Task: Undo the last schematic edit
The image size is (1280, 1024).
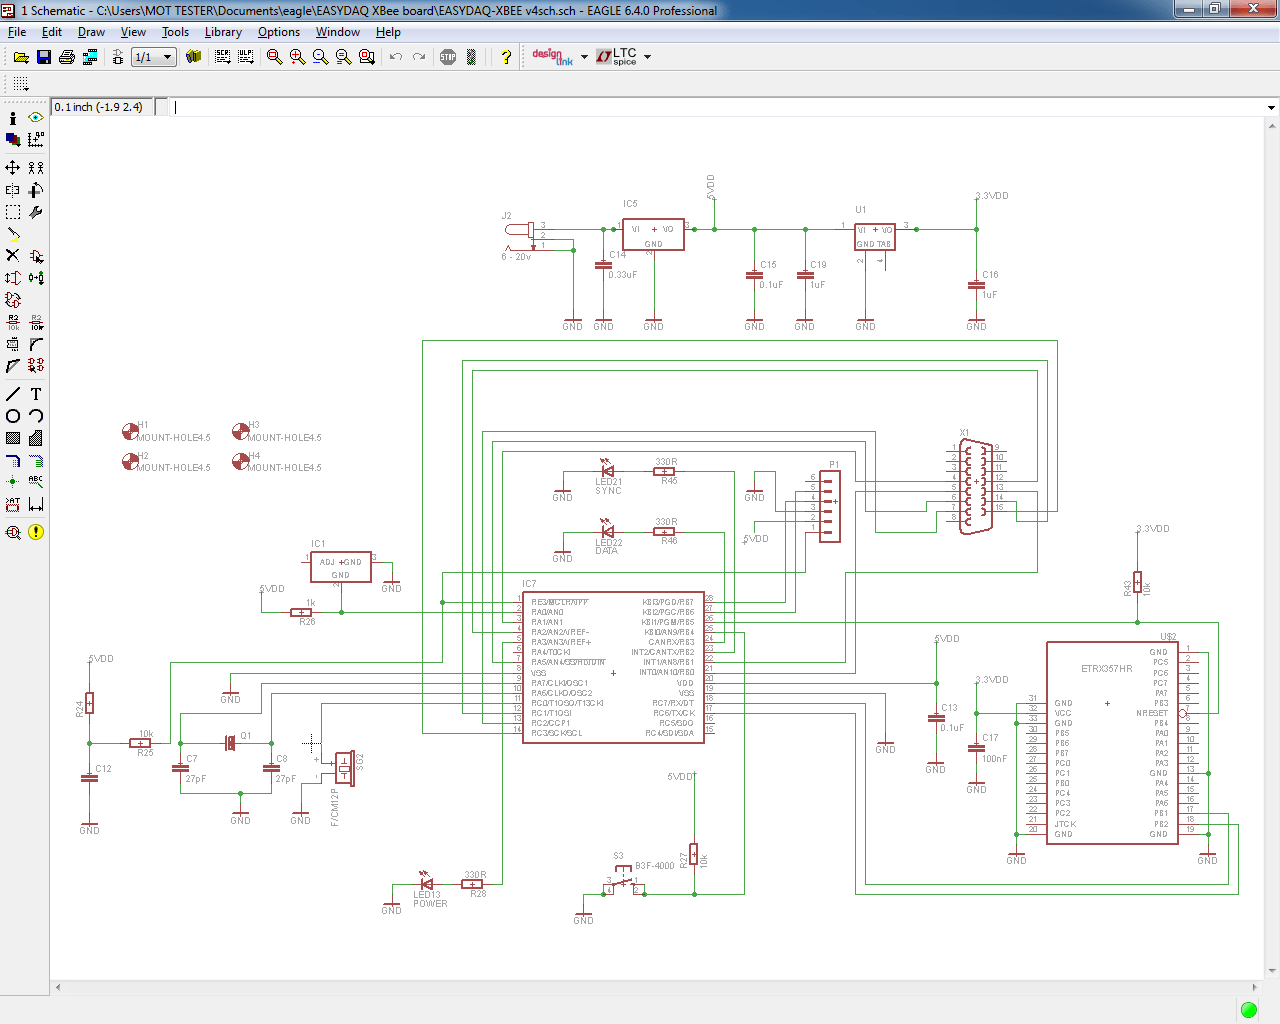Action: 395,57
